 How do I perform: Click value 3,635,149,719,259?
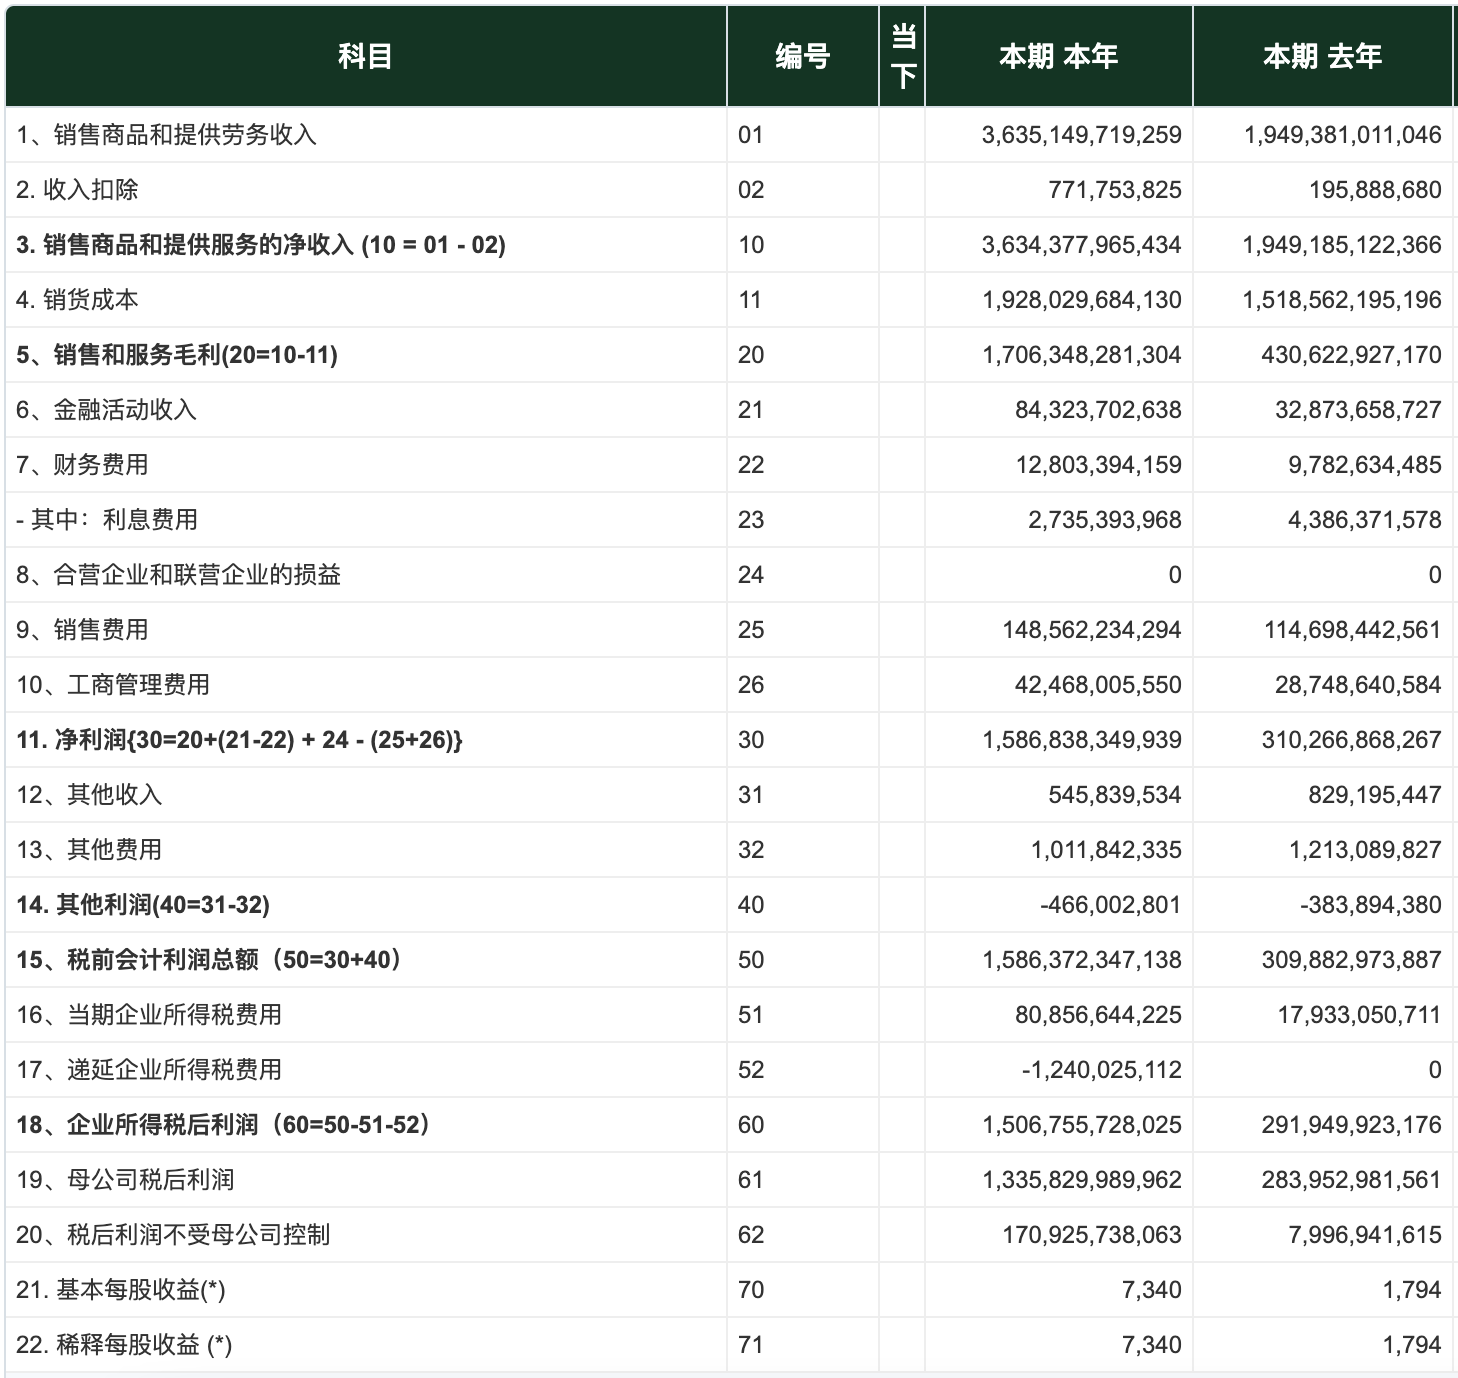1082,135
